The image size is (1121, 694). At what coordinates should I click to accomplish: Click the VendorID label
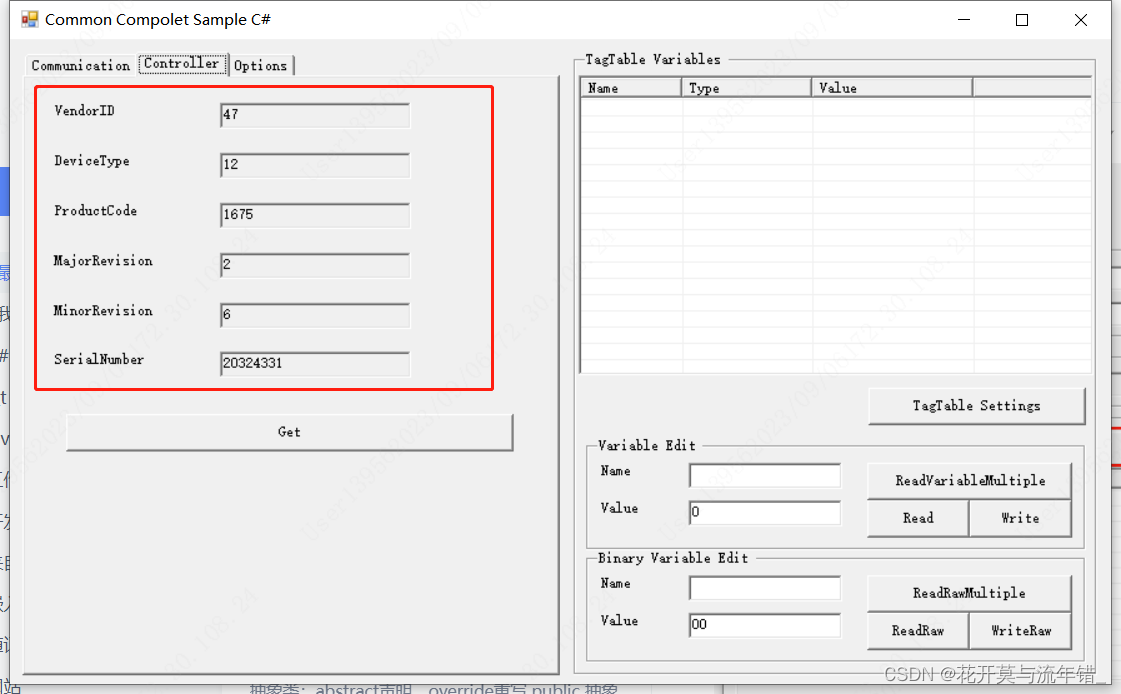(84, 111)
